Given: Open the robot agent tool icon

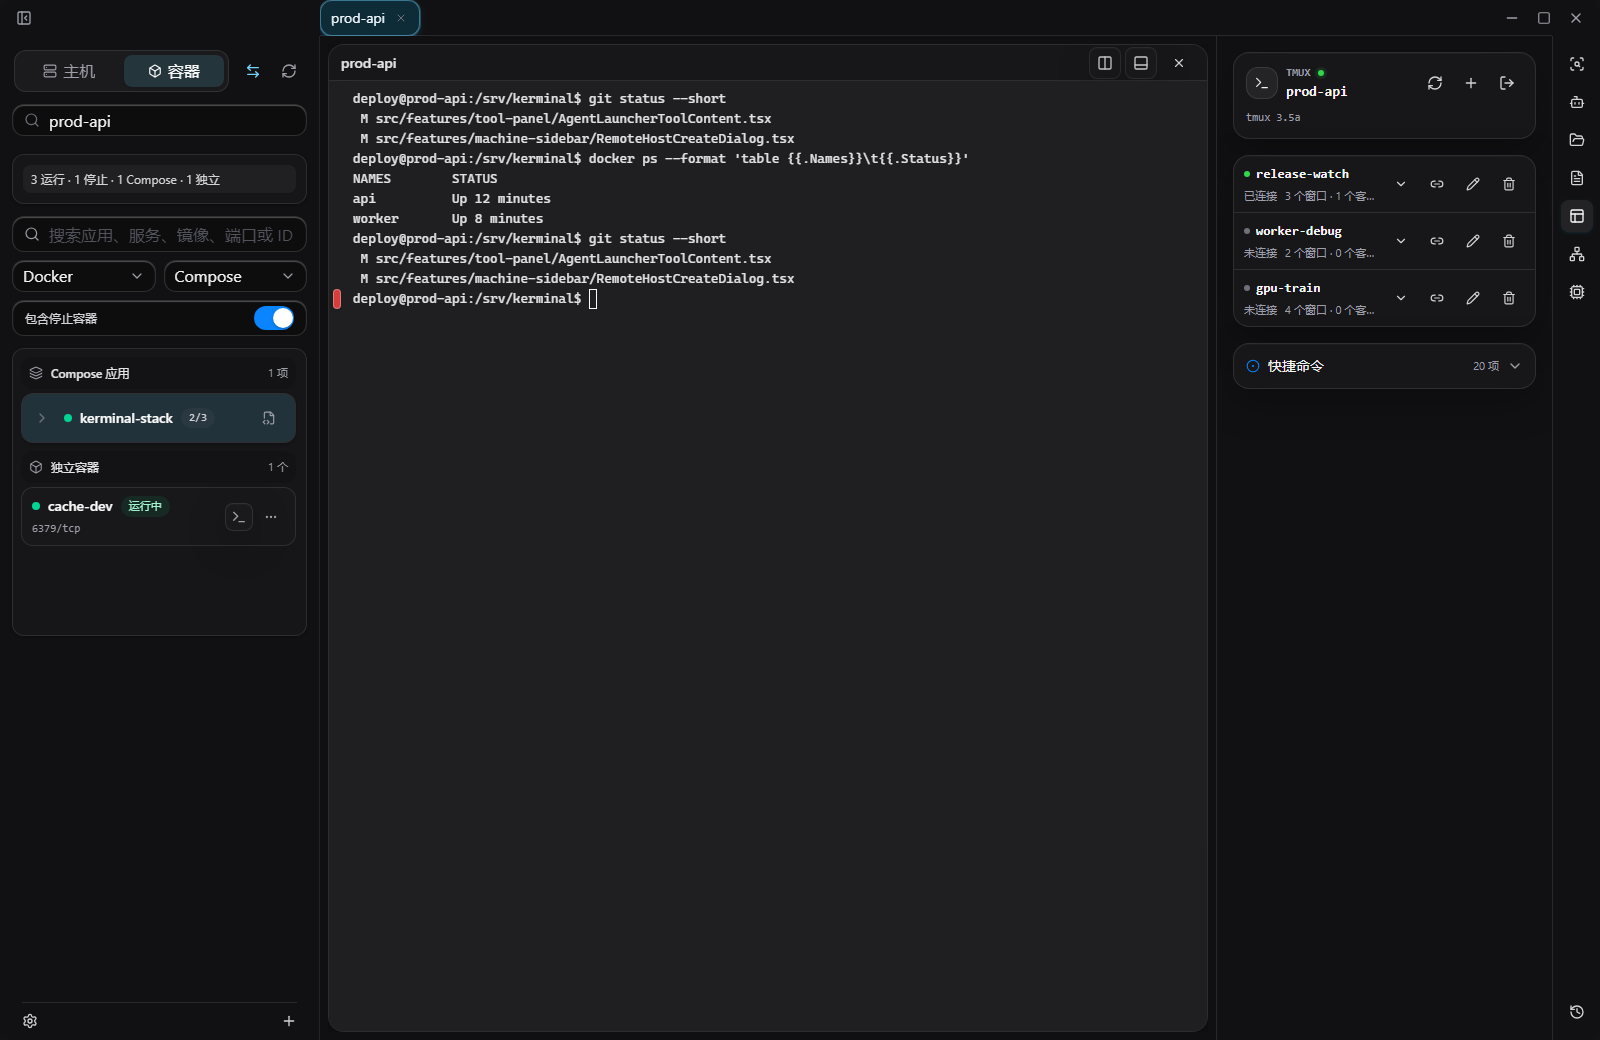Looking at the screenshot, I should pyautogui.click(x=1577, y=102).
